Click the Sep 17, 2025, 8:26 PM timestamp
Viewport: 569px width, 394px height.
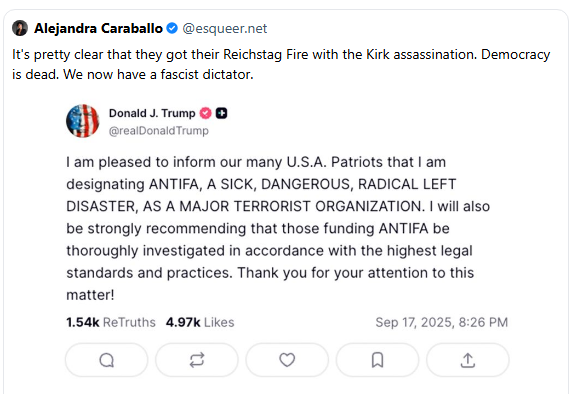click(442, 322)
